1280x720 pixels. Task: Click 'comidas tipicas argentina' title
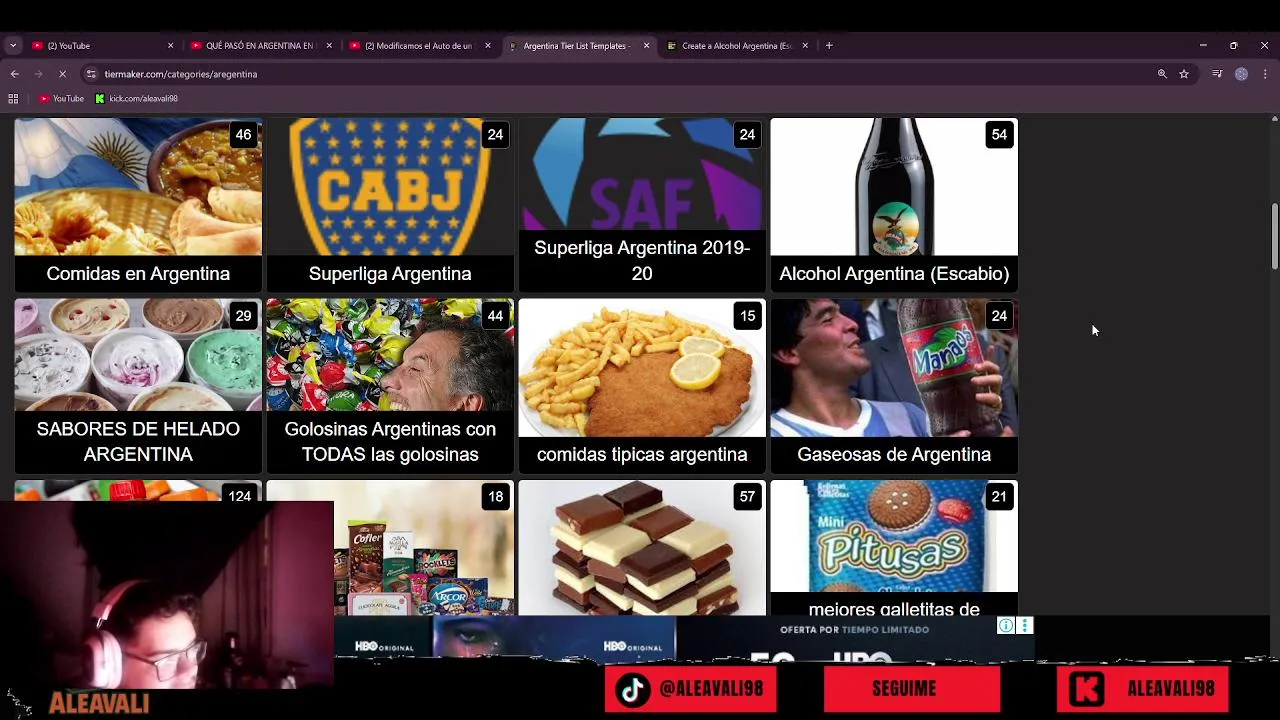click(x=642, y=454)
